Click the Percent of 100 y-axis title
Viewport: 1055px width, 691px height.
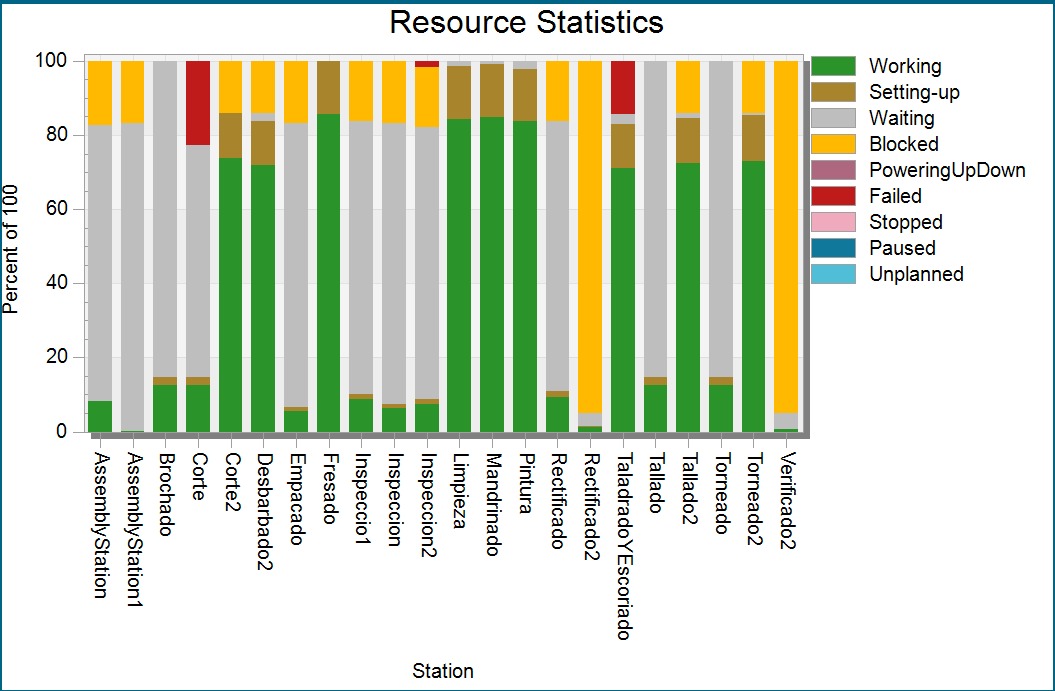tap(12, 246)
